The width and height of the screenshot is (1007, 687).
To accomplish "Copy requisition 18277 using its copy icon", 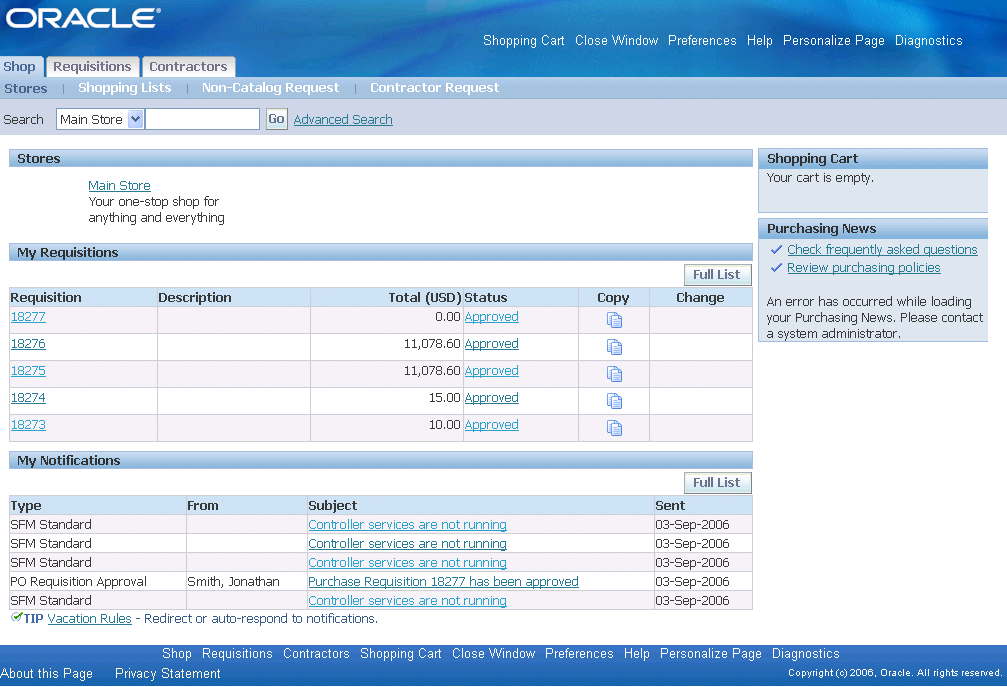I will coord(614,320).
